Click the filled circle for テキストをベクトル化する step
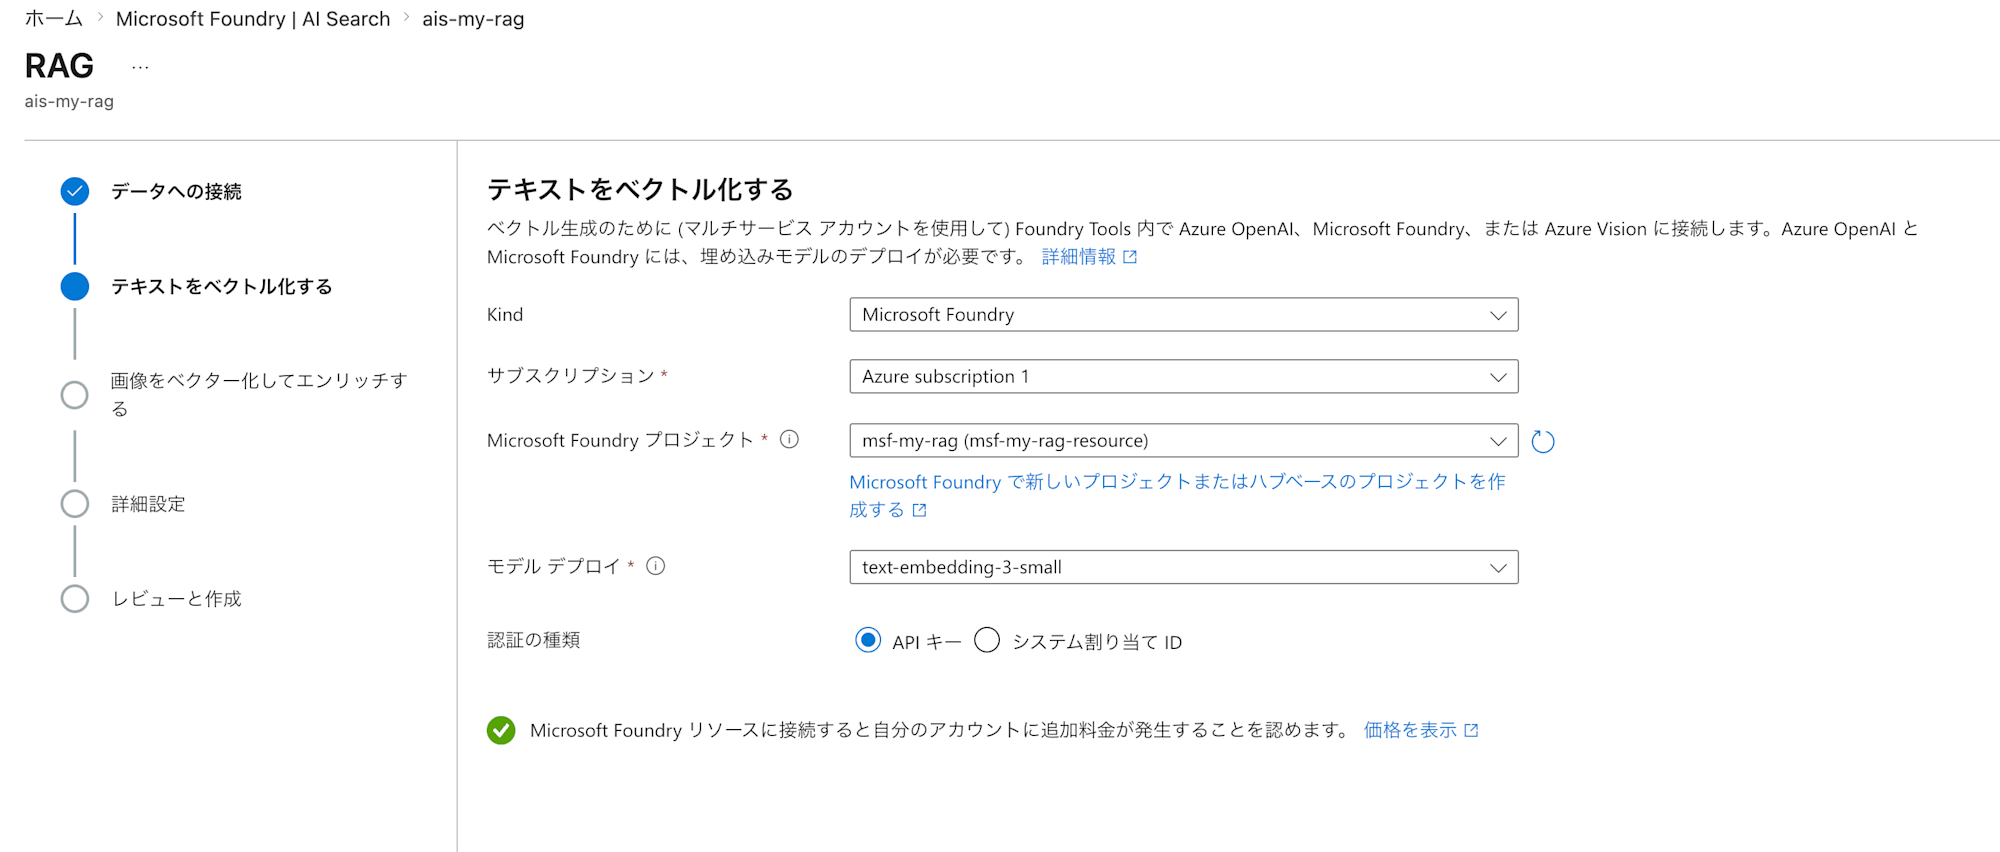The width and height of the screenshot is (2000, 852). [x=75, y=286]
